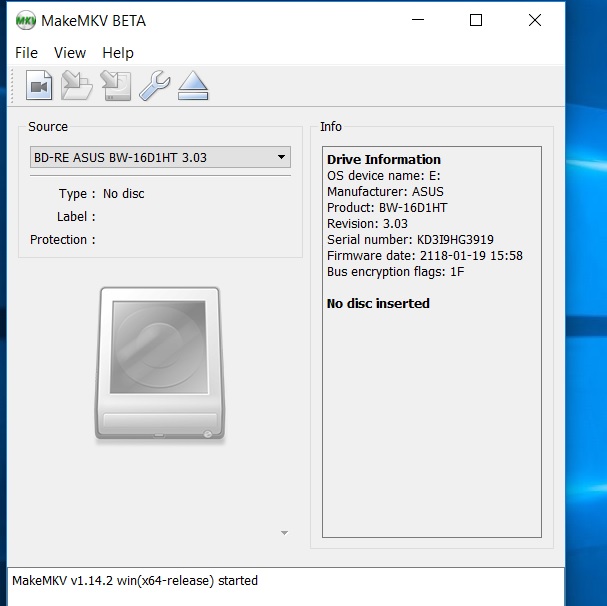Click the toolbar drag handle

pyautogui.click(x=12, y=86)
